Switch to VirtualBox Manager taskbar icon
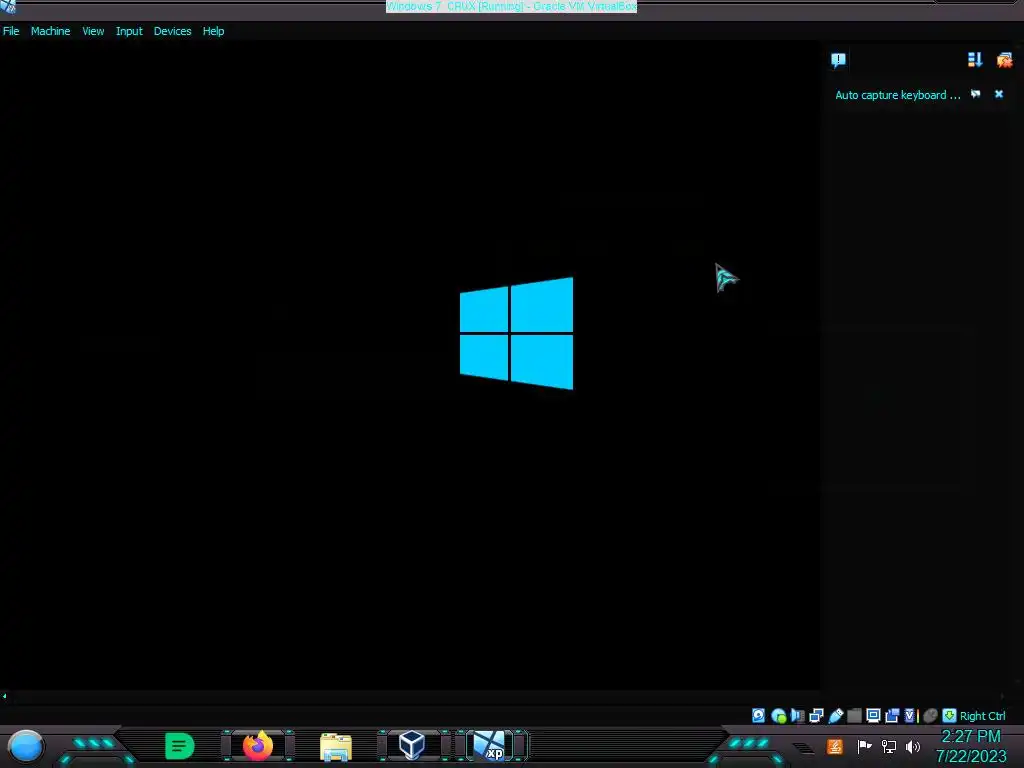Image resolution: width=1024 pixels, height=768 pixels. (412, 745)
